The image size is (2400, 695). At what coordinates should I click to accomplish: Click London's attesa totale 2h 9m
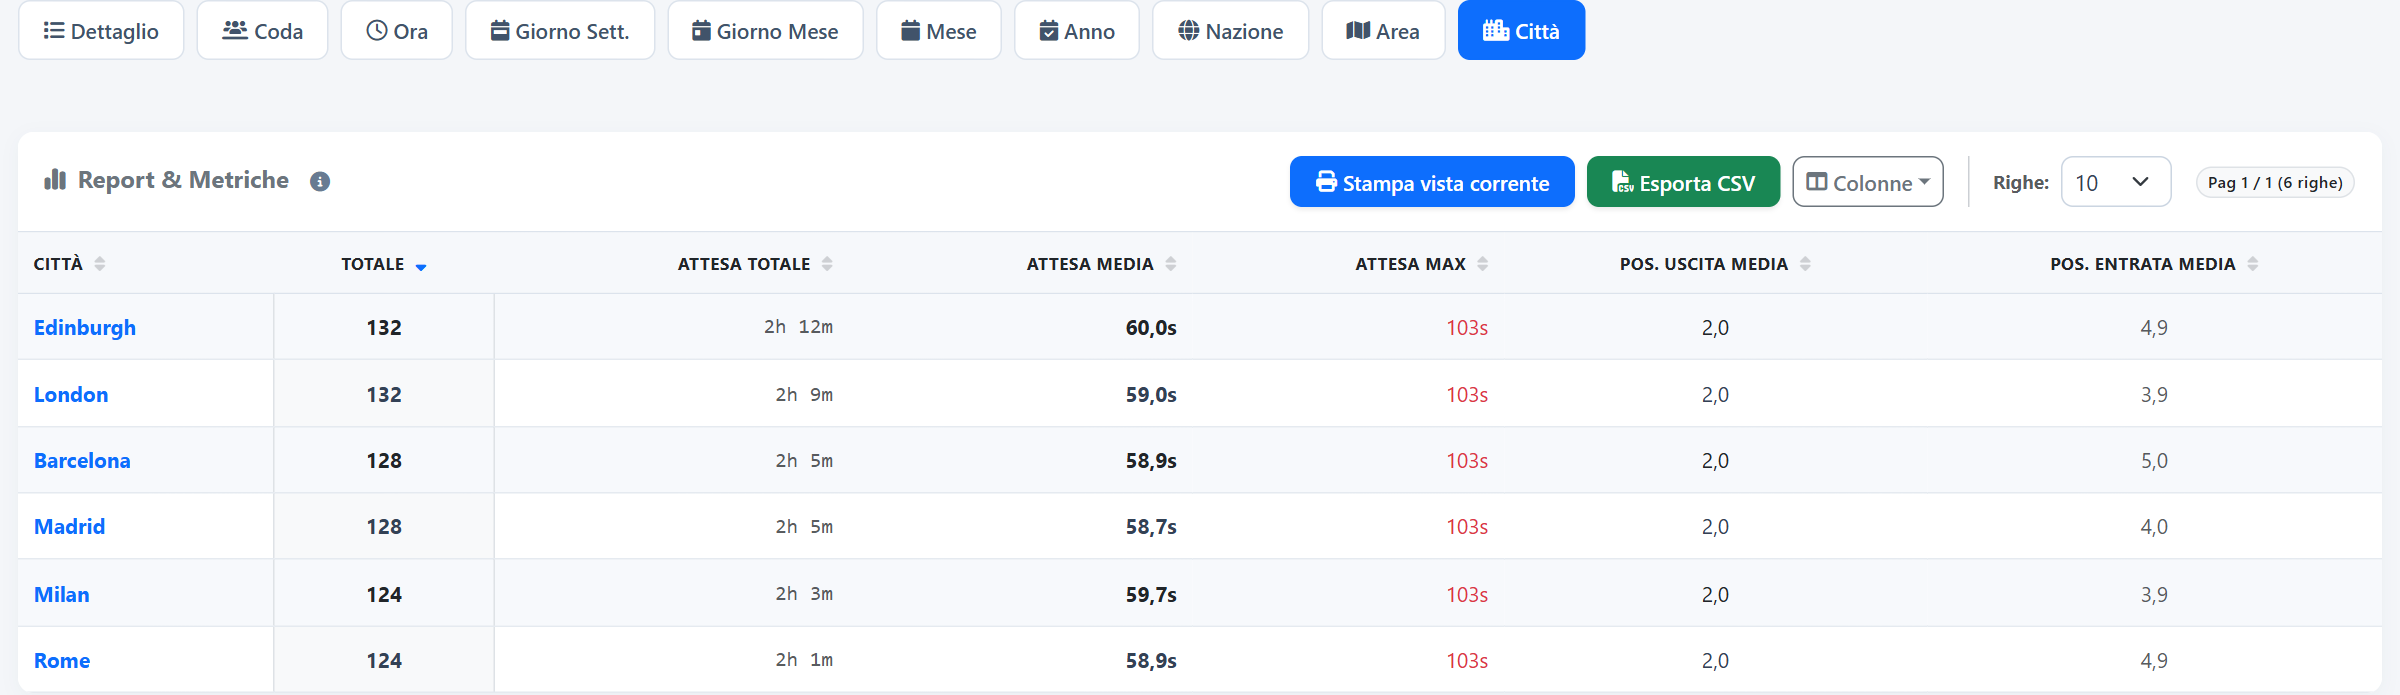804,395
